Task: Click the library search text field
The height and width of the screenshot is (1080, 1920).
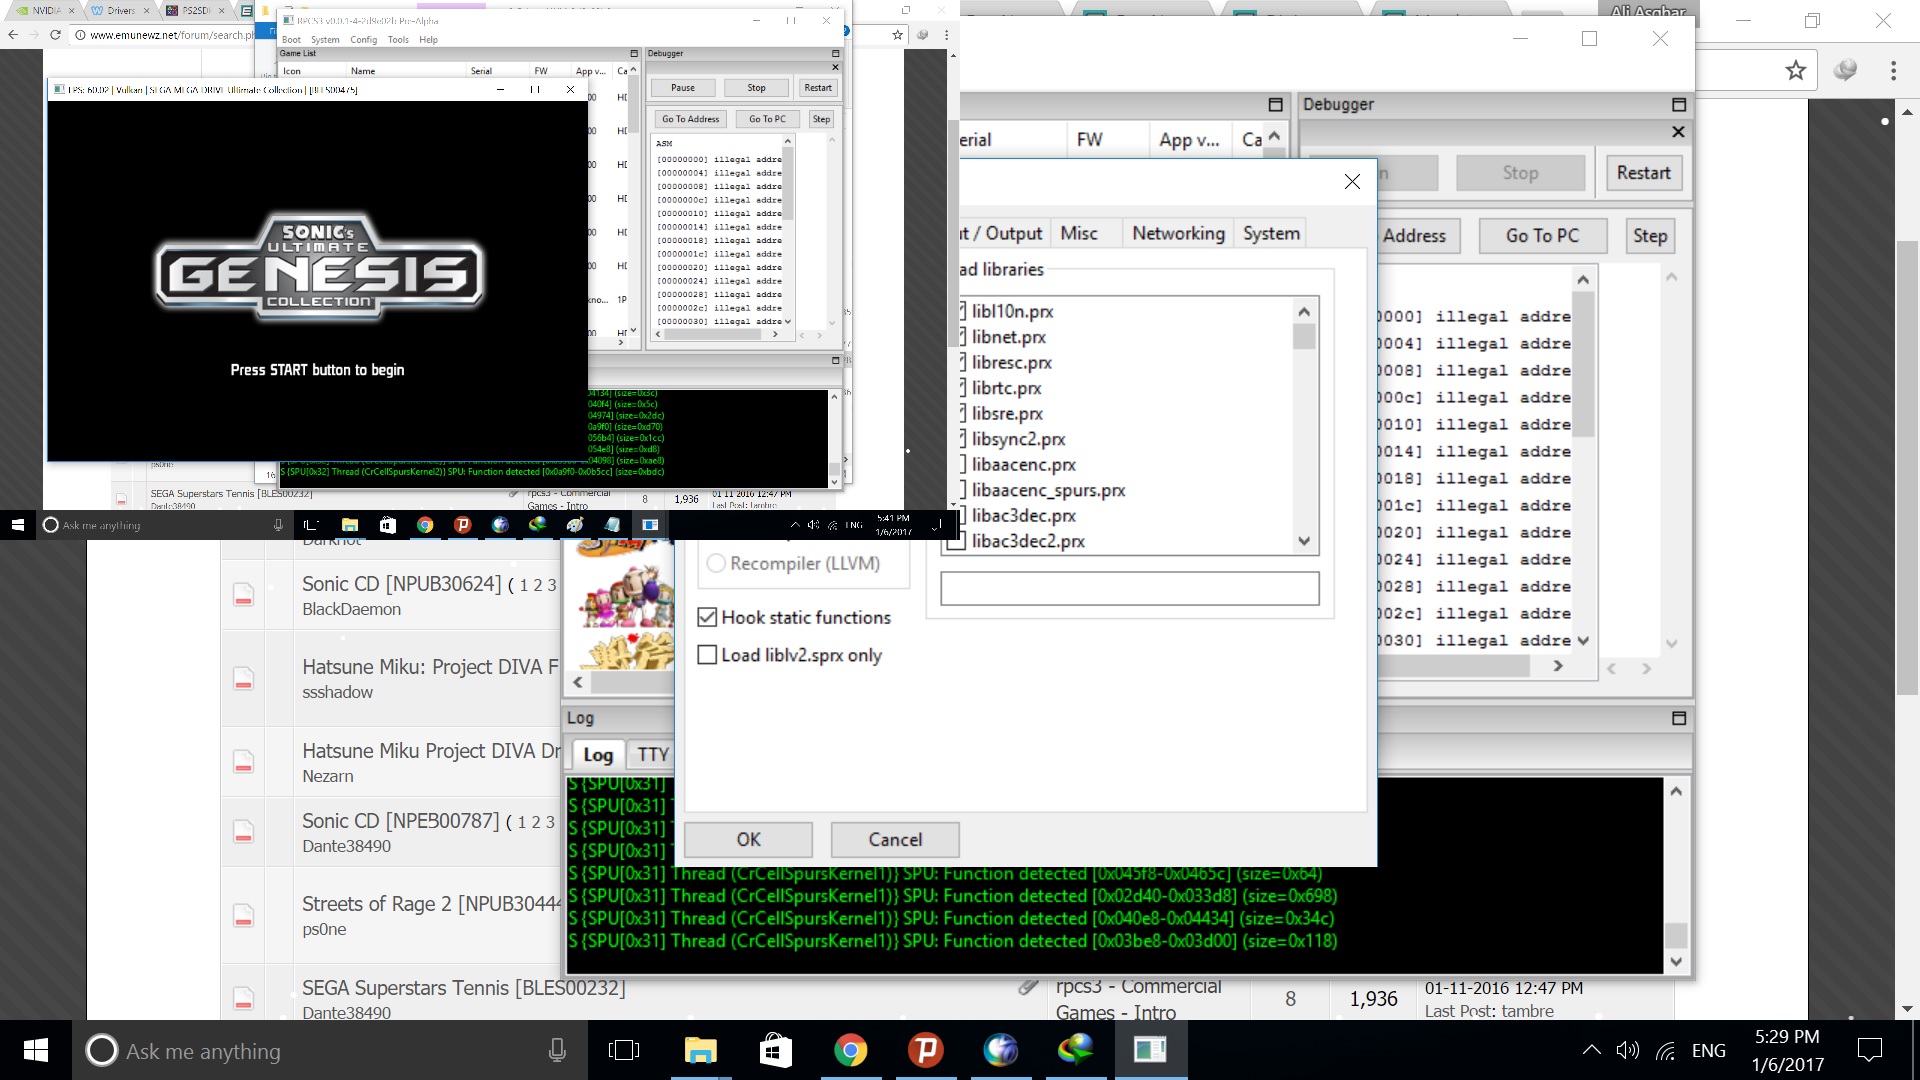Action: [x=1129, y=588]
